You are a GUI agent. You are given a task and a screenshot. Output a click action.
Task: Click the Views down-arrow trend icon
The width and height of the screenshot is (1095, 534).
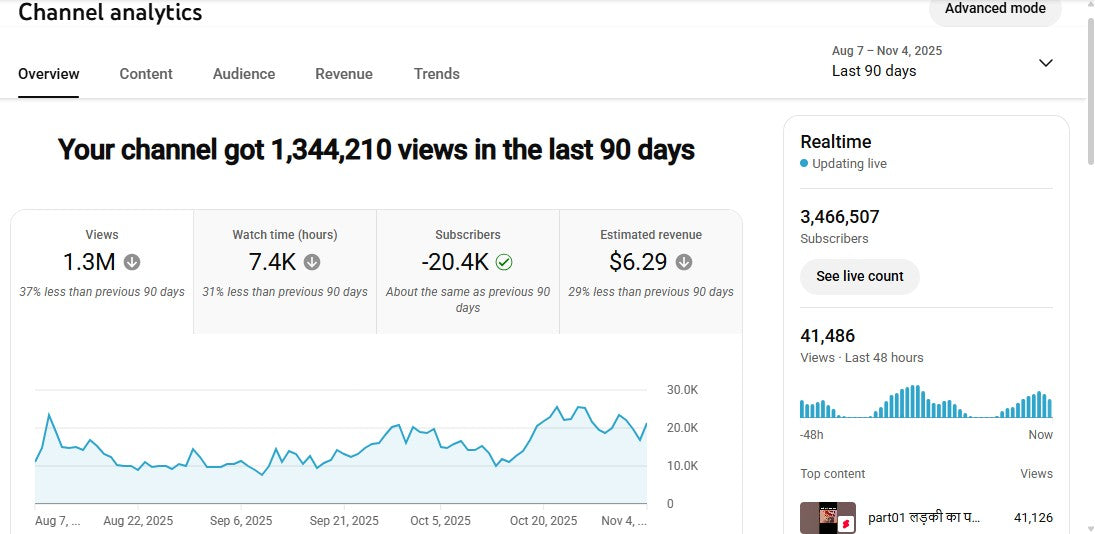click(x=132, y=262)
